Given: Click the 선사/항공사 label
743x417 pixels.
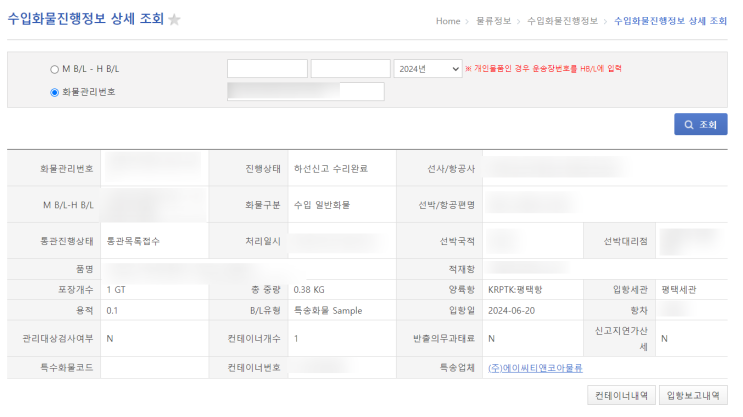Looking at the screenshot, I should [x=451, y=169].
